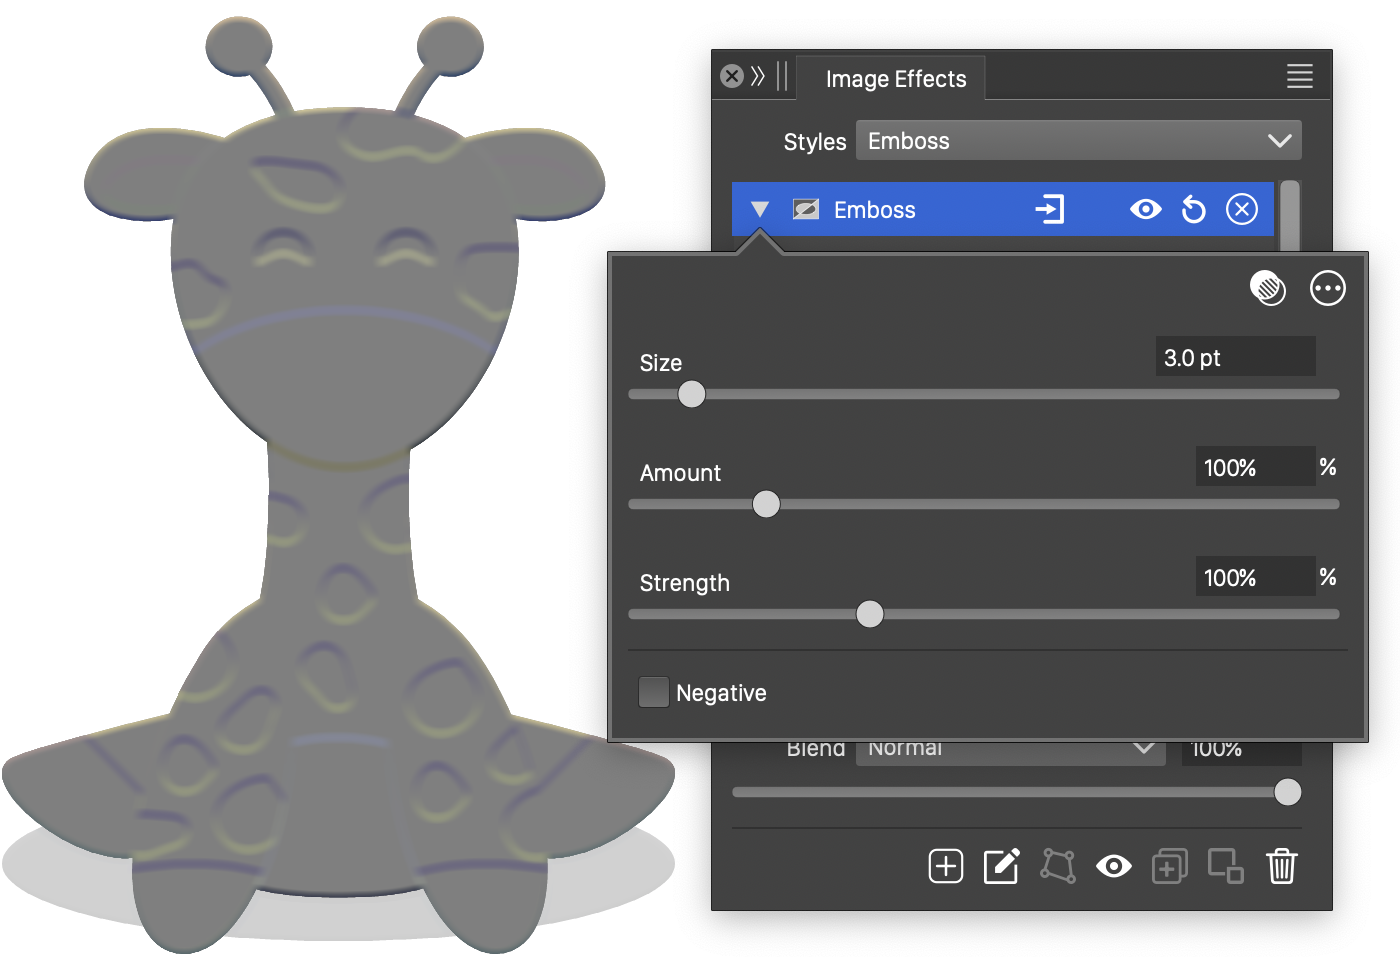1400x974 pixels.
Task: Collapse the Emboss effect disclosure triangle
Action: (760, 210)
